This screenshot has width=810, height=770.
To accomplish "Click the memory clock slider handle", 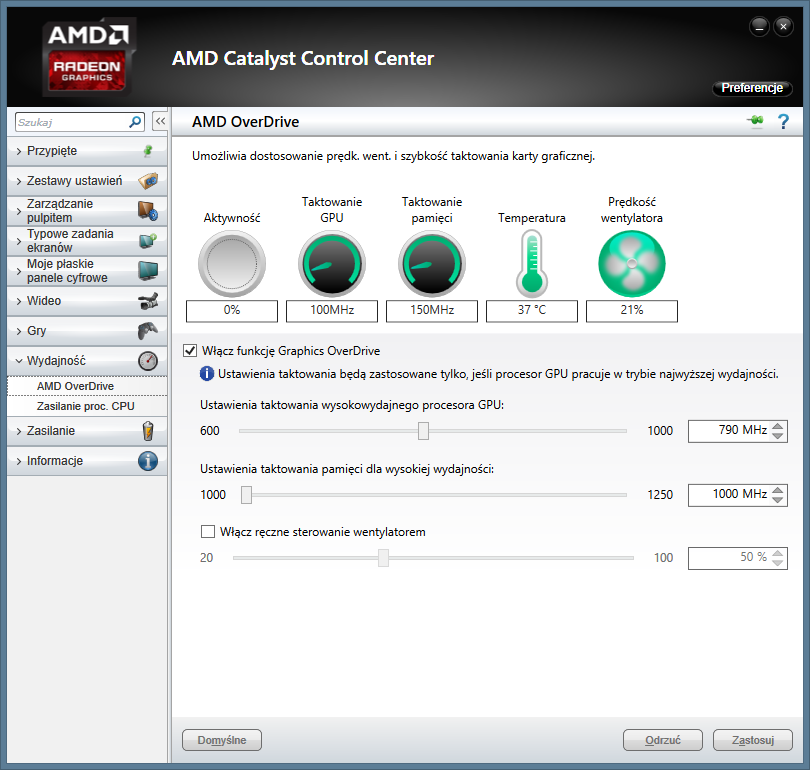I will pyautogui.click(x=246, y=495).
